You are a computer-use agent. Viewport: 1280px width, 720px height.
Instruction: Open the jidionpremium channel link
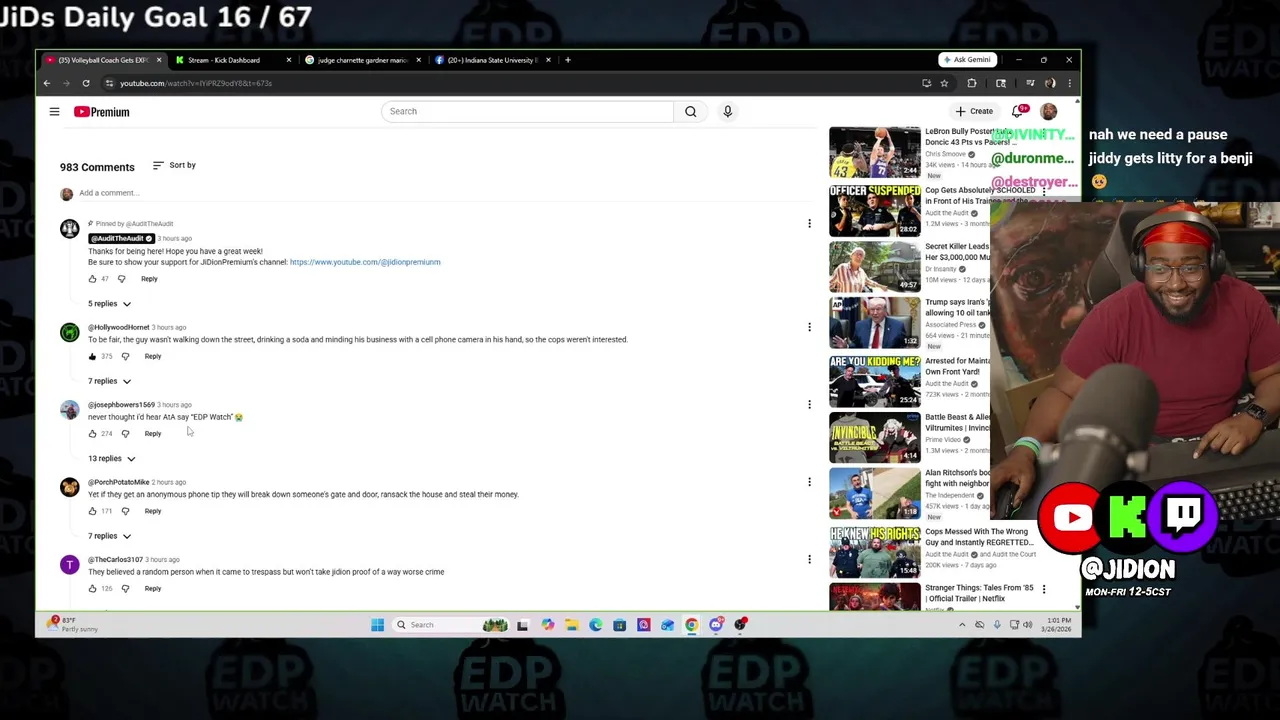365,262
